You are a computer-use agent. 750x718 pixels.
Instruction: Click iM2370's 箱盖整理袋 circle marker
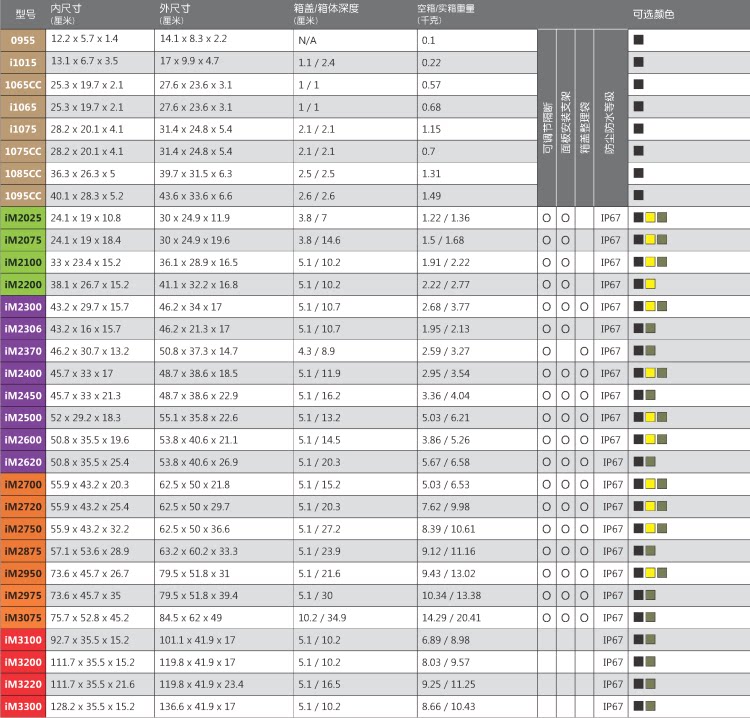click(584, 351)
